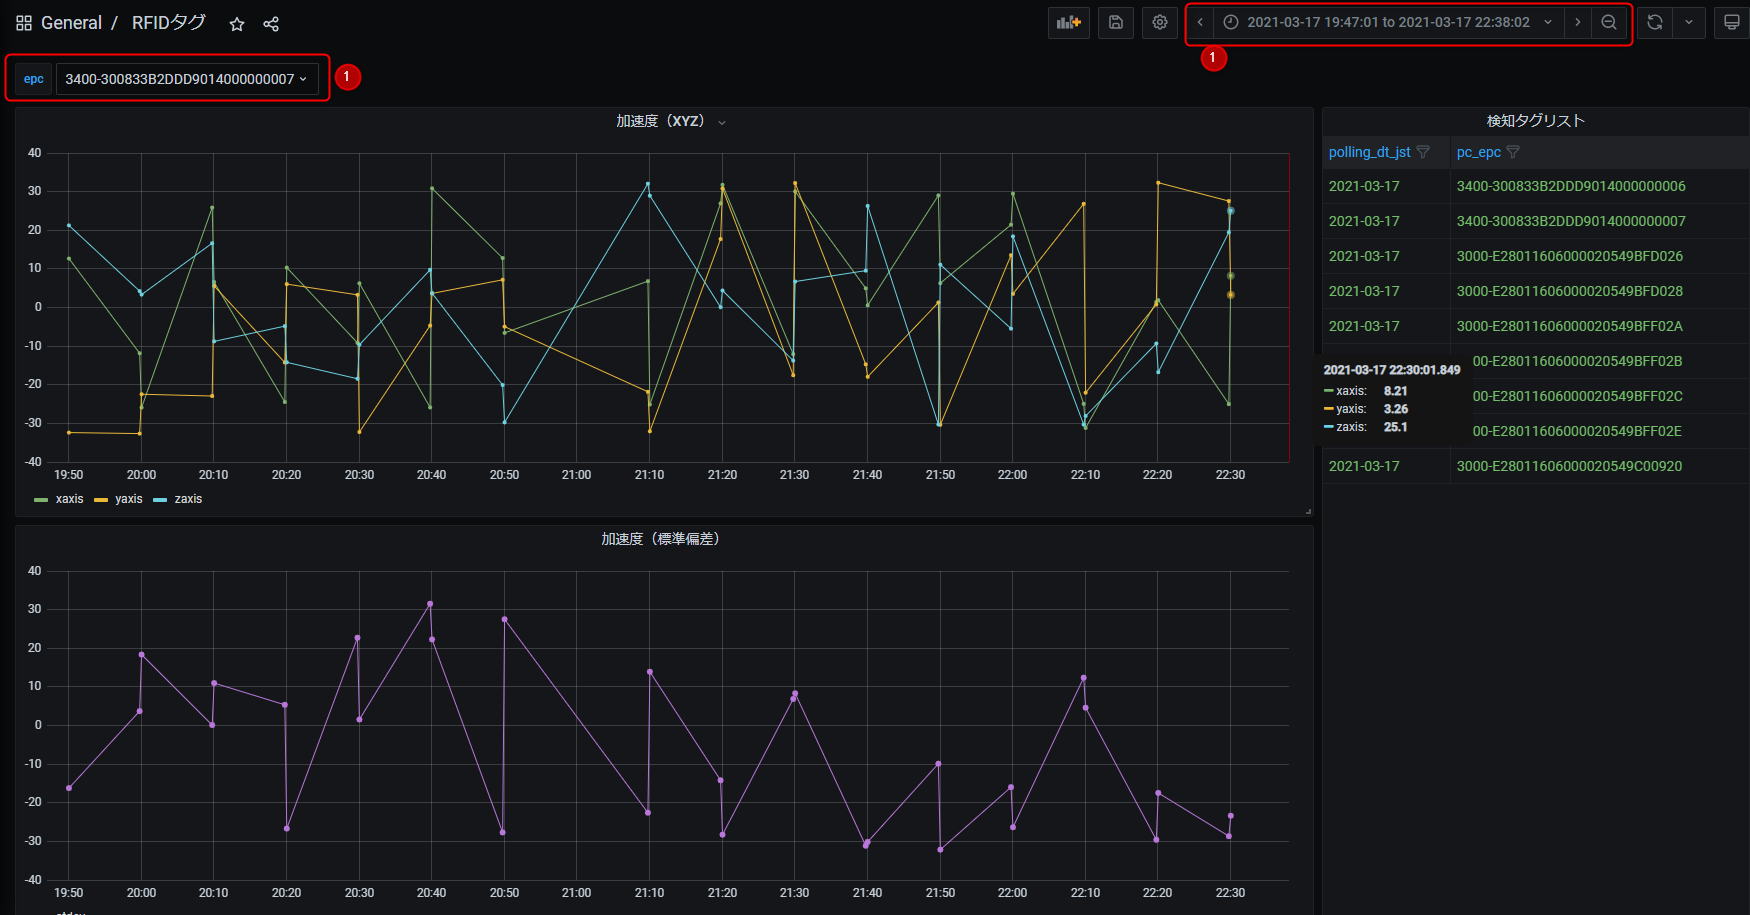Shift time range back with the left arrow
This screenshot has height=915, width=1750.
[x=1199, y=22]
